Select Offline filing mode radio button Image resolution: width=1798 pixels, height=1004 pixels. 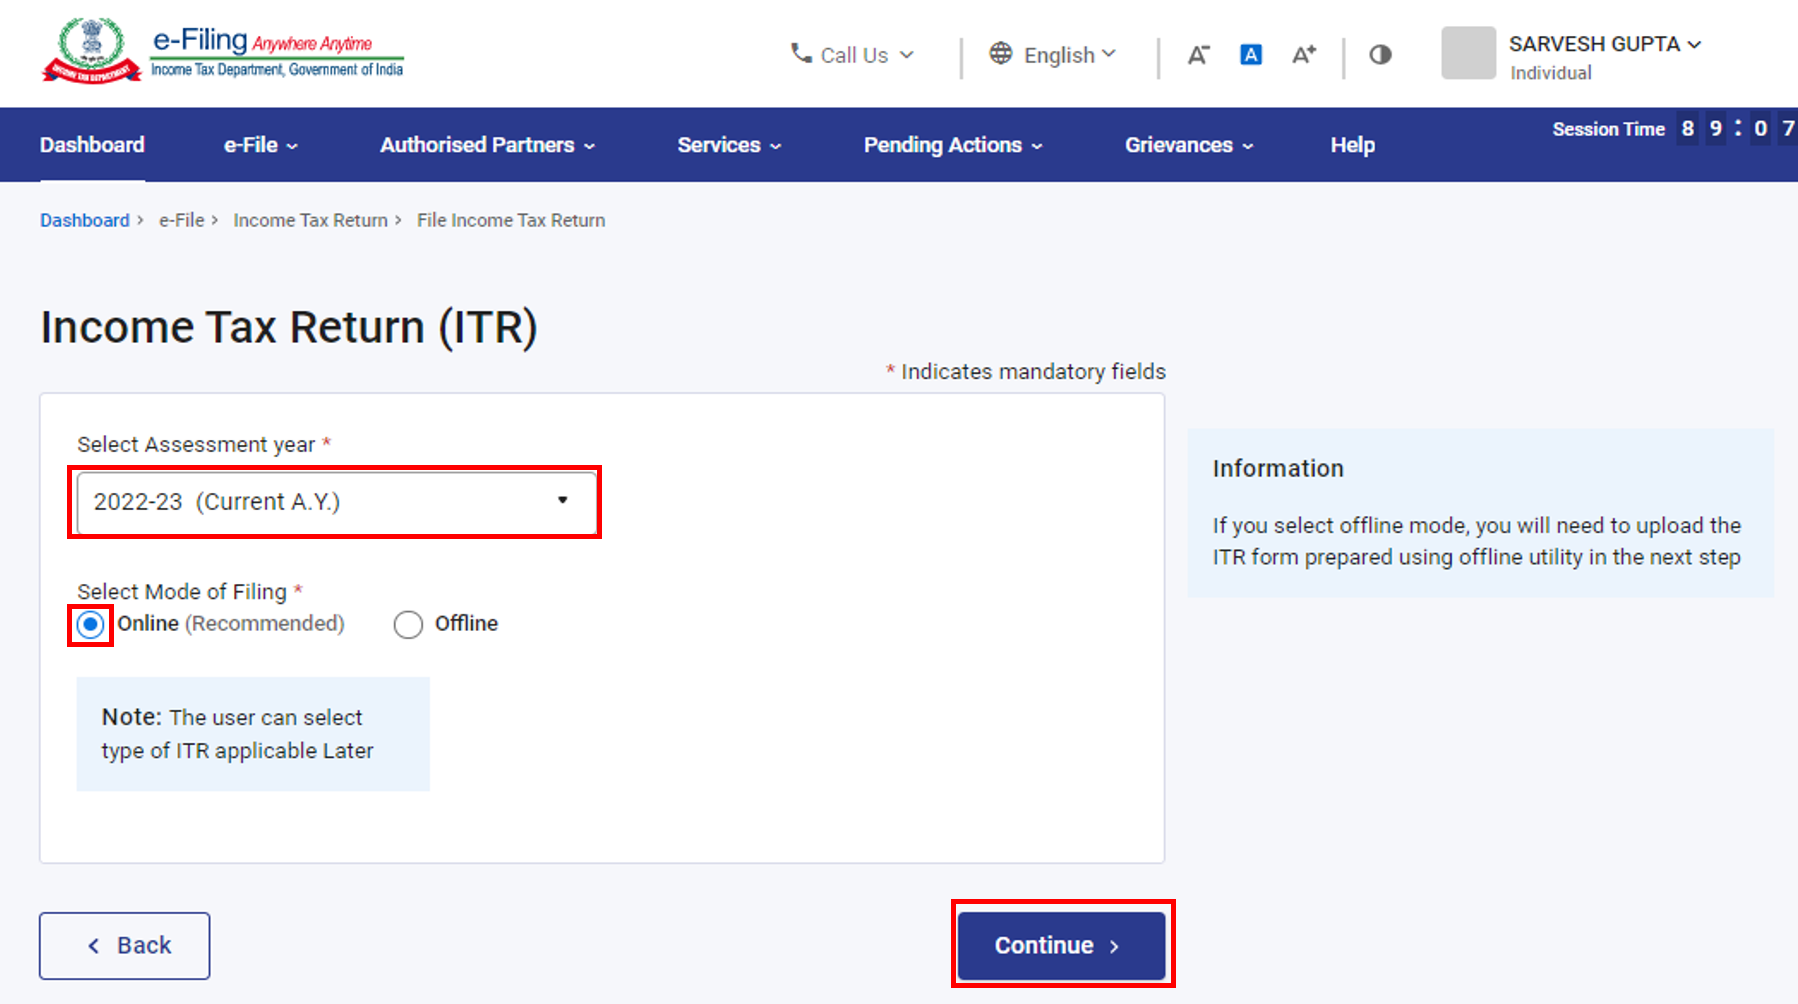tap(408, 625)
